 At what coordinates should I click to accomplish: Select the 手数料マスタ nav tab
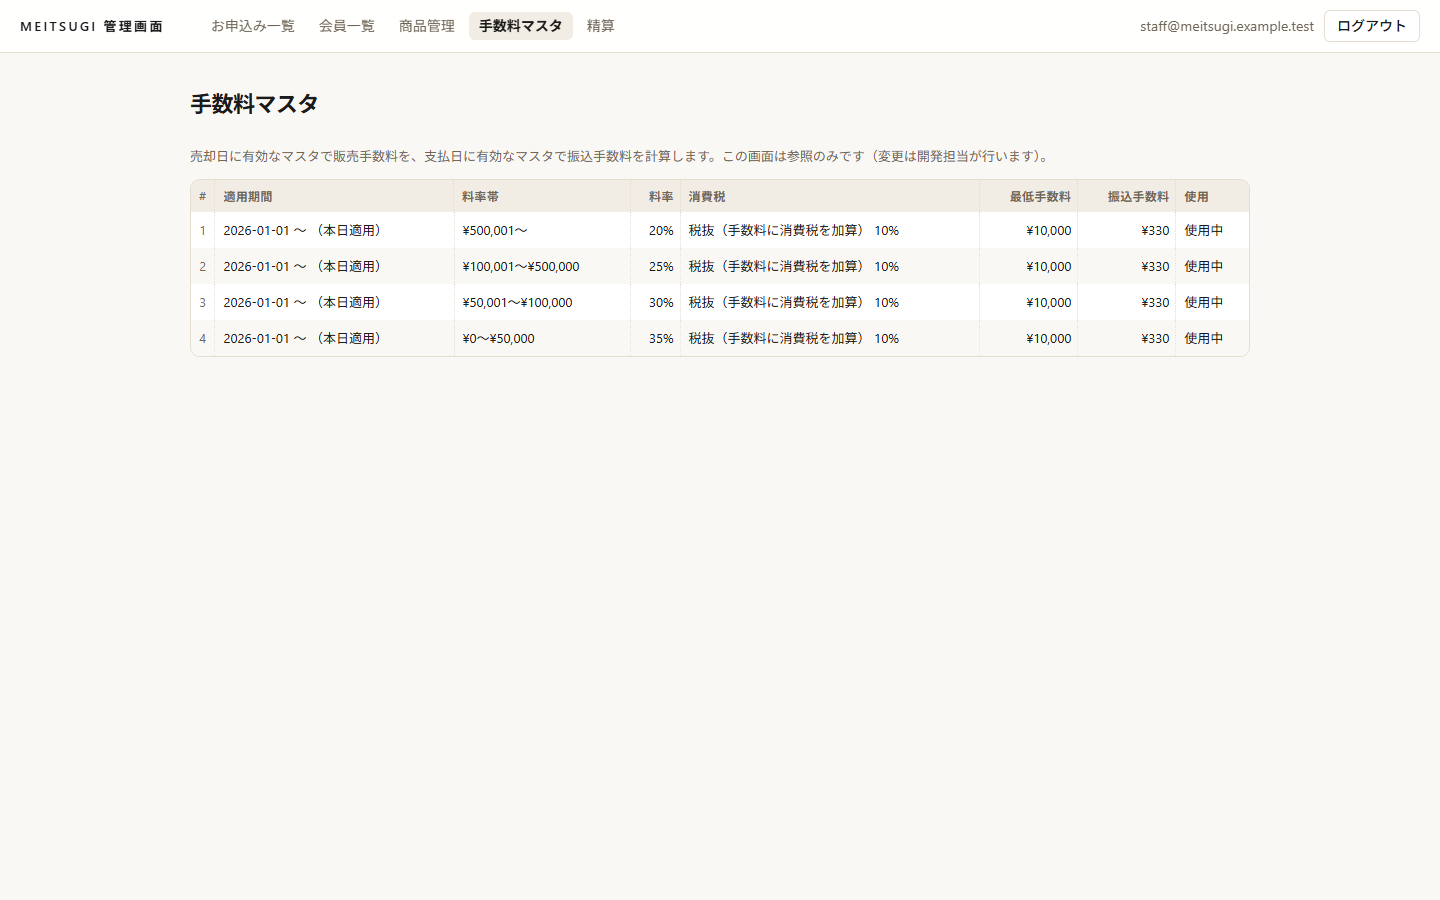tap(521, 26)
